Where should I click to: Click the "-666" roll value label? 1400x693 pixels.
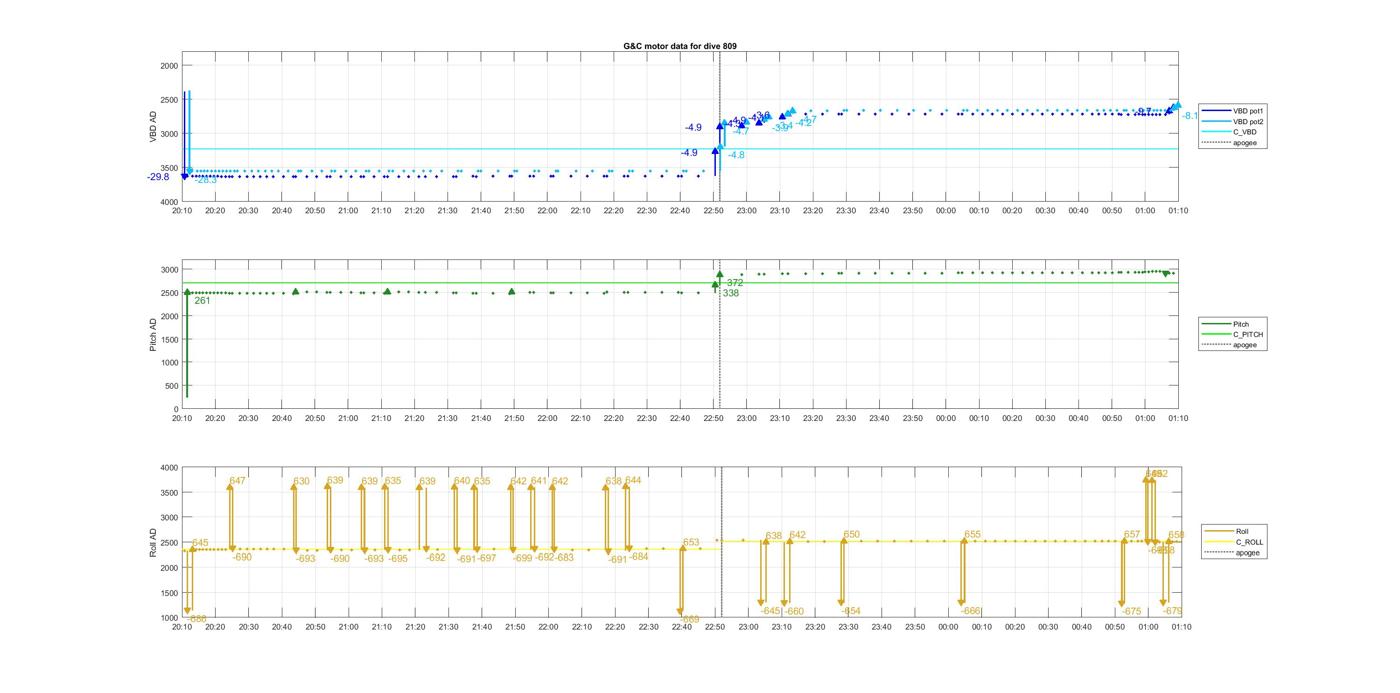coord(971,611)
